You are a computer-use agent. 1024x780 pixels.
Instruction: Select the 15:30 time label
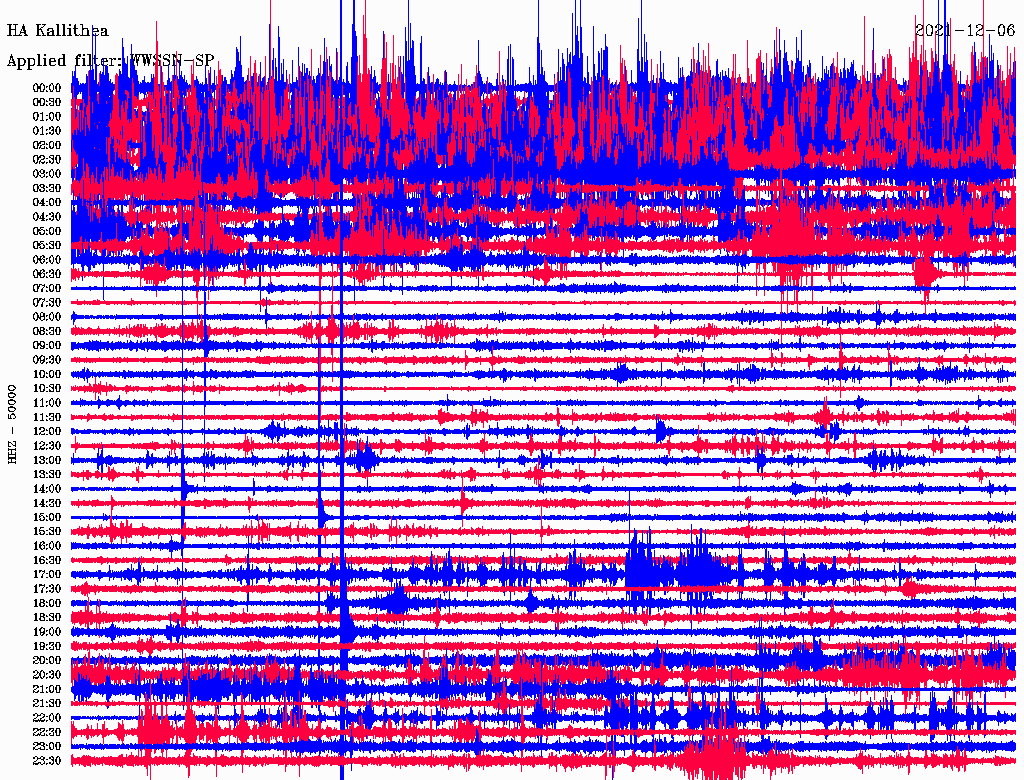tap(47, 532)
